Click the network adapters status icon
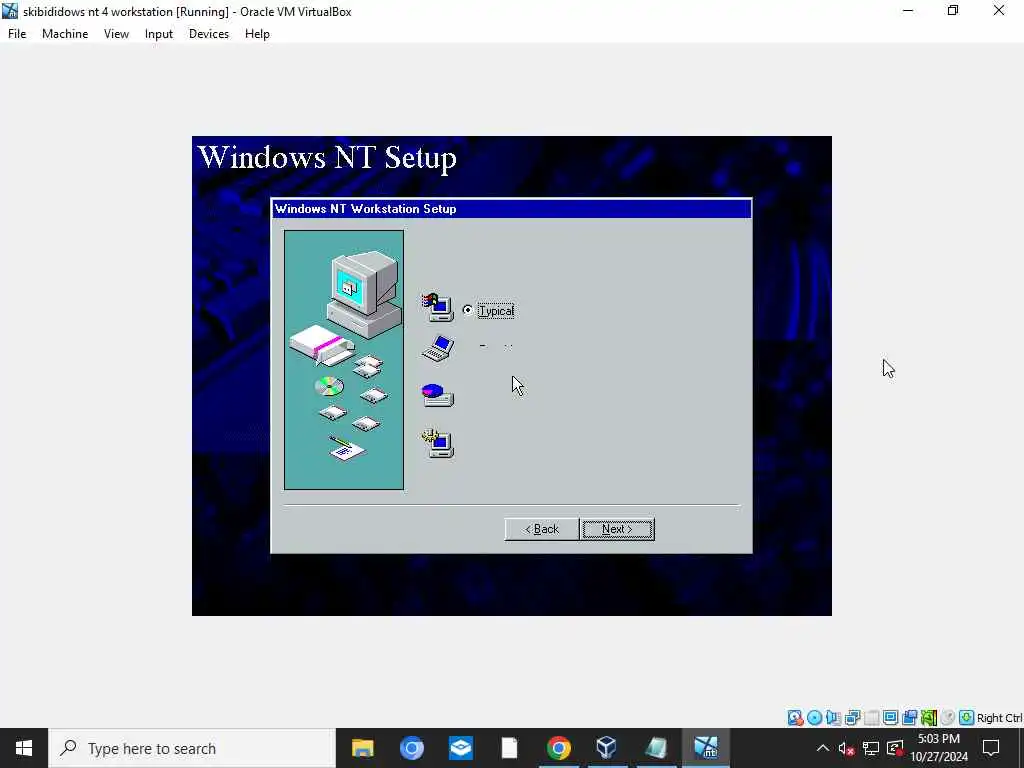Image resolution: width=1024 pixels, height=768 pixels. pyautogui.click(x=852, y=718)
